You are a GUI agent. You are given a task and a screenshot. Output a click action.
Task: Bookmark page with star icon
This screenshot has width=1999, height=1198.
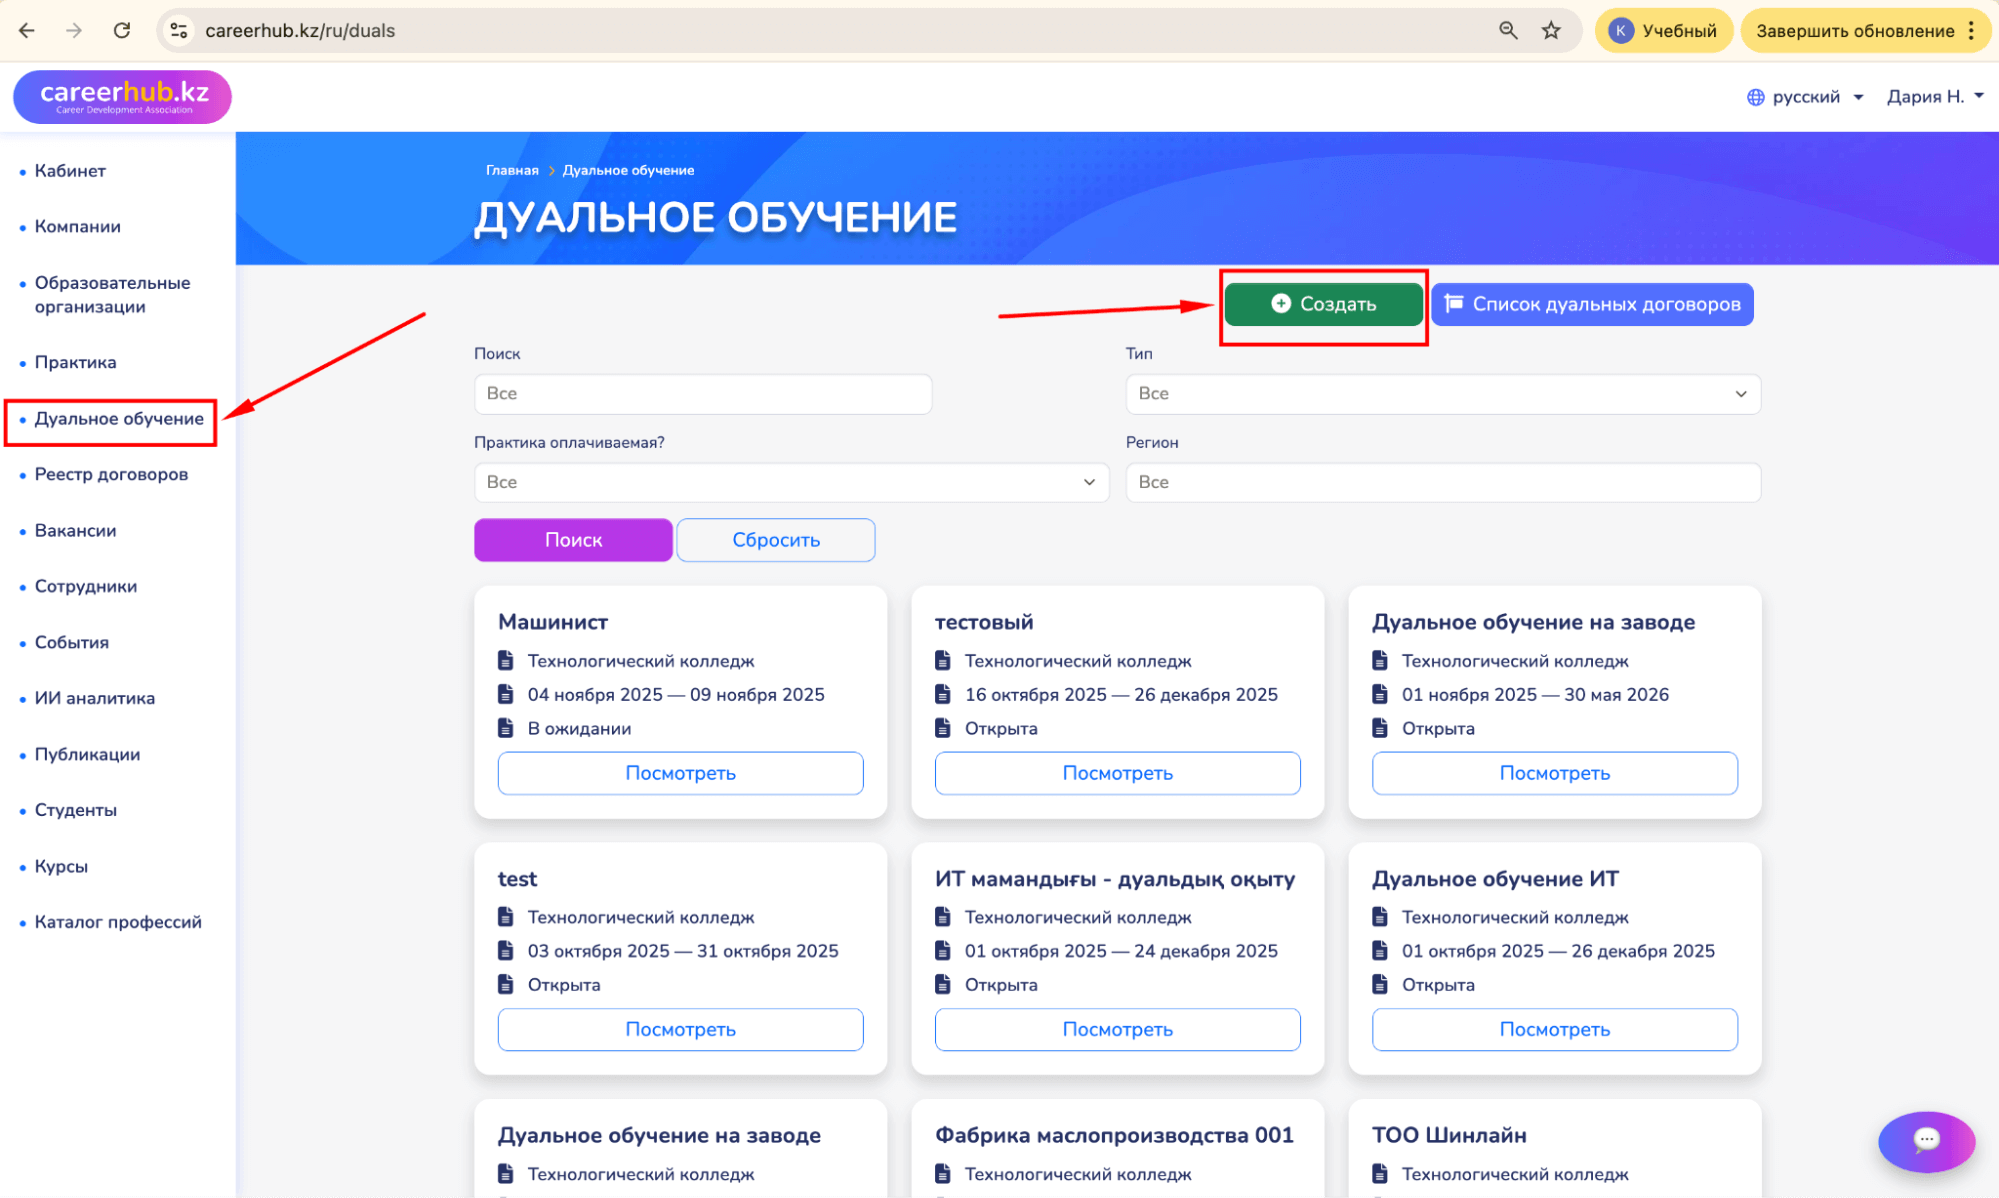pyautogui.click(x=1551, y=30)
